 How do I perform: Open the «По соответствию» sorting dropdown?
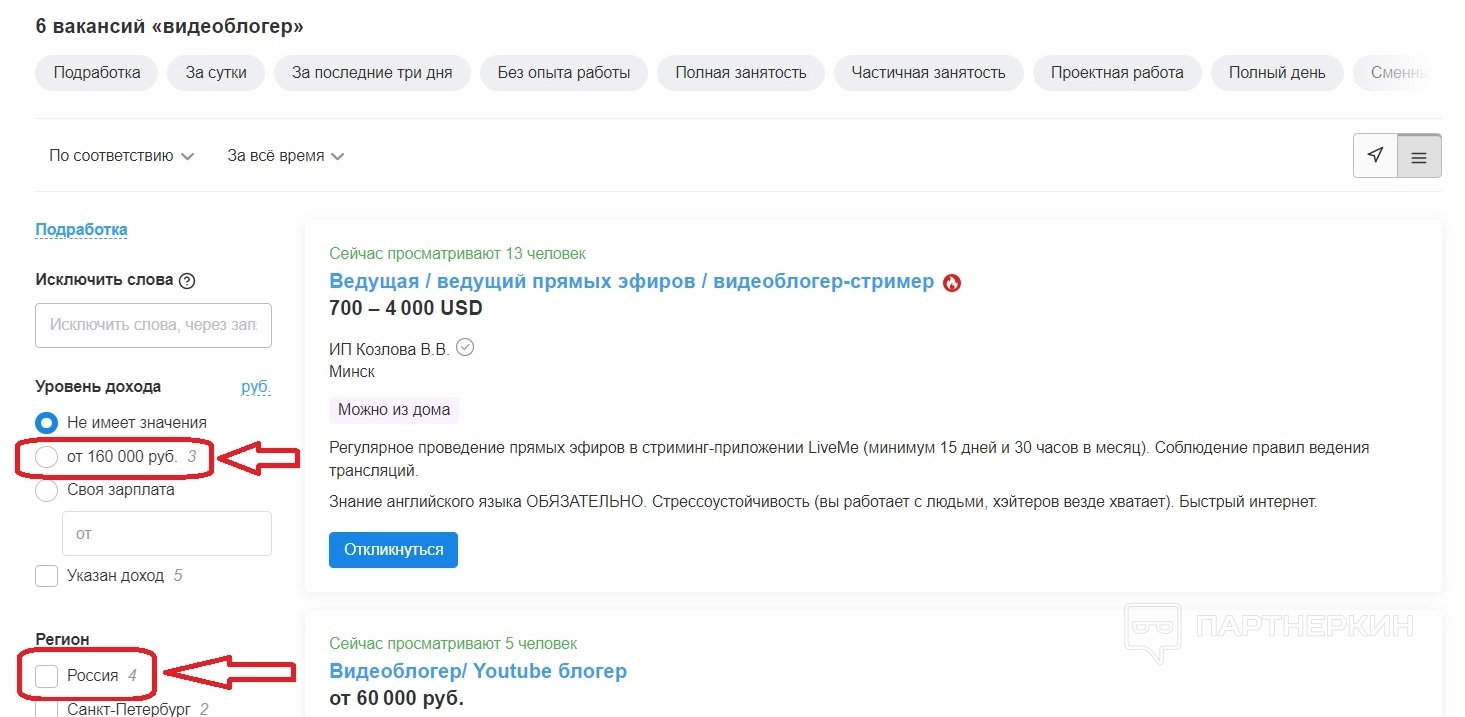point(121,156)
